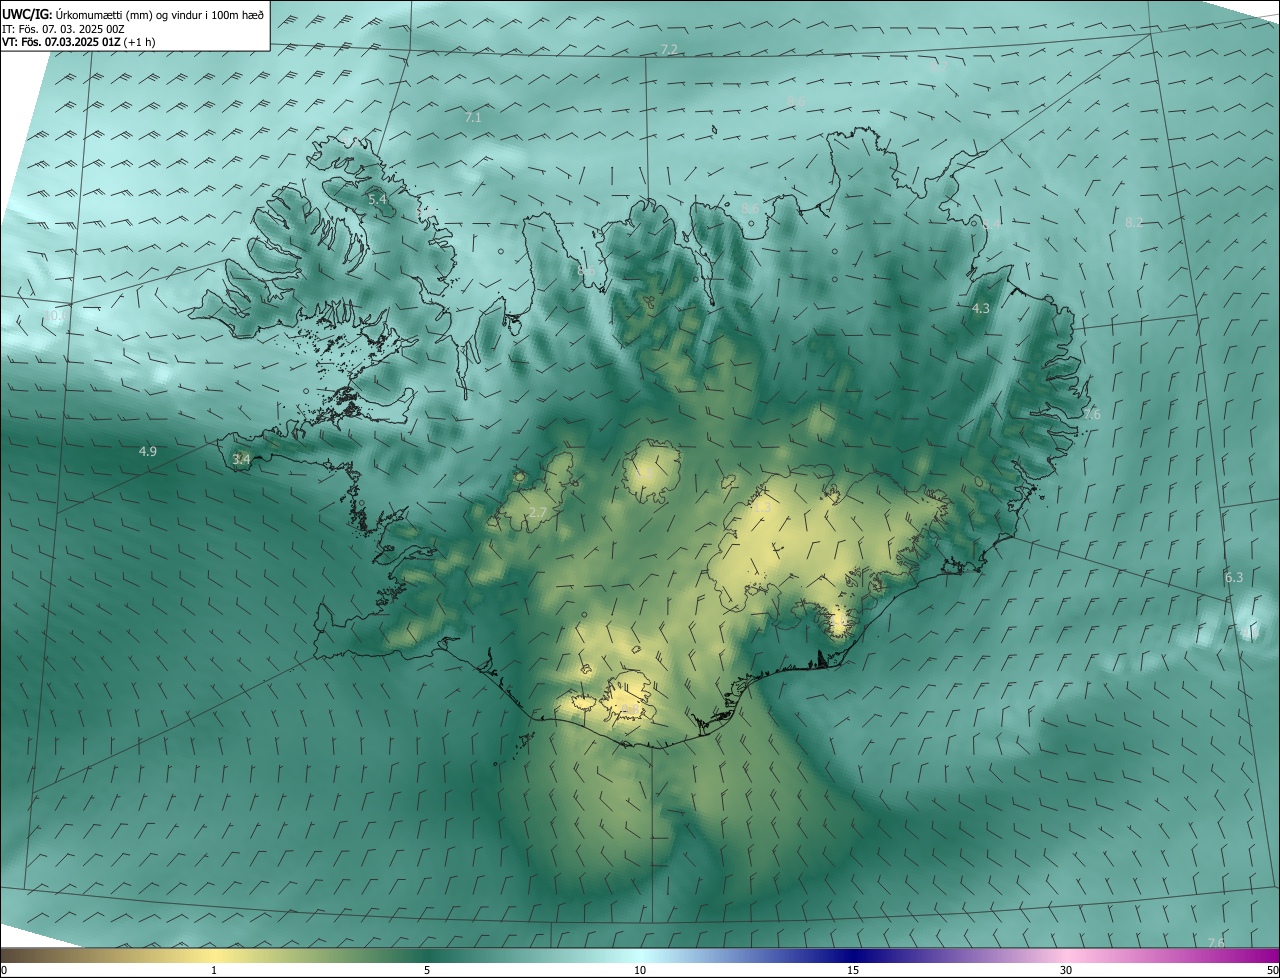Select the 5.4 value over the Westfjords
The image size is (1280, 978).
click(377, 200)
